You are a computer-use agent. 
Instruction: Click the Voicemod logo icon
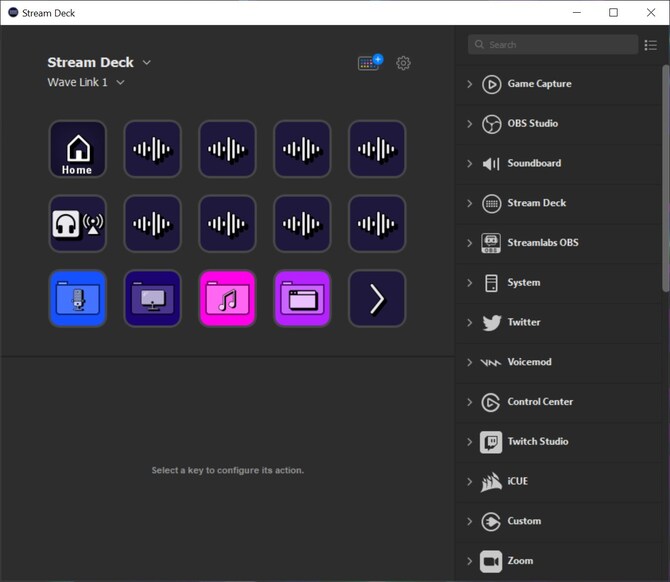coord(491,362)
